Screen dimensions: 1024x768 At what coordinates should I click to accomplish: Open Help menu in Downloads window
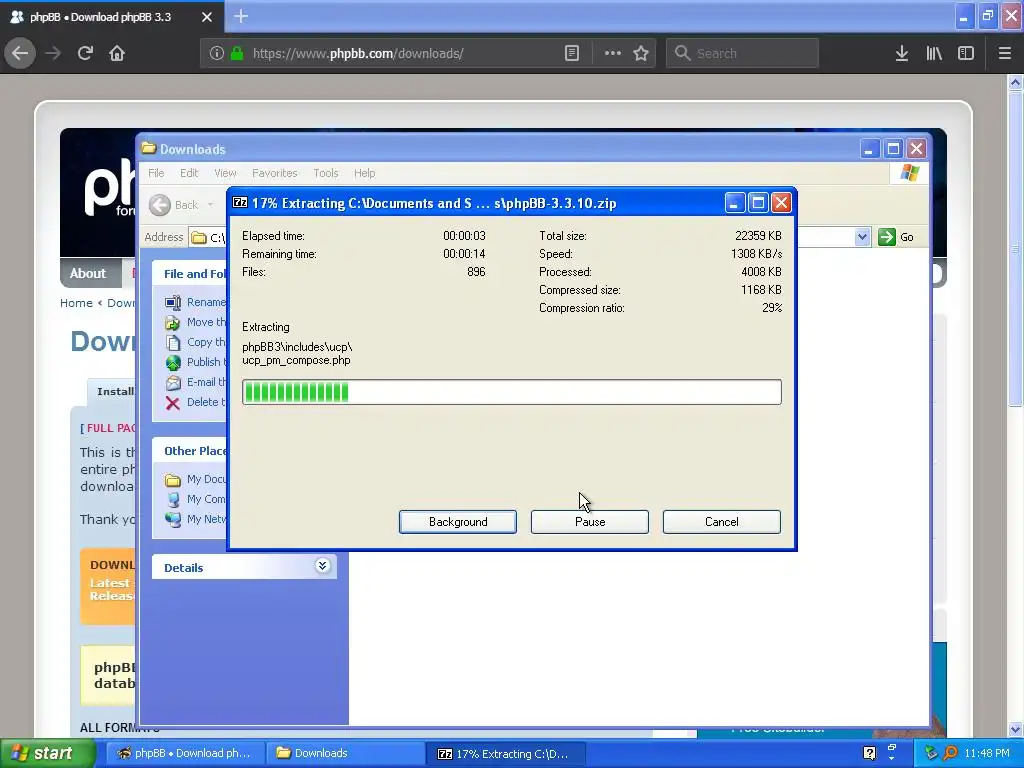point(364,173)
